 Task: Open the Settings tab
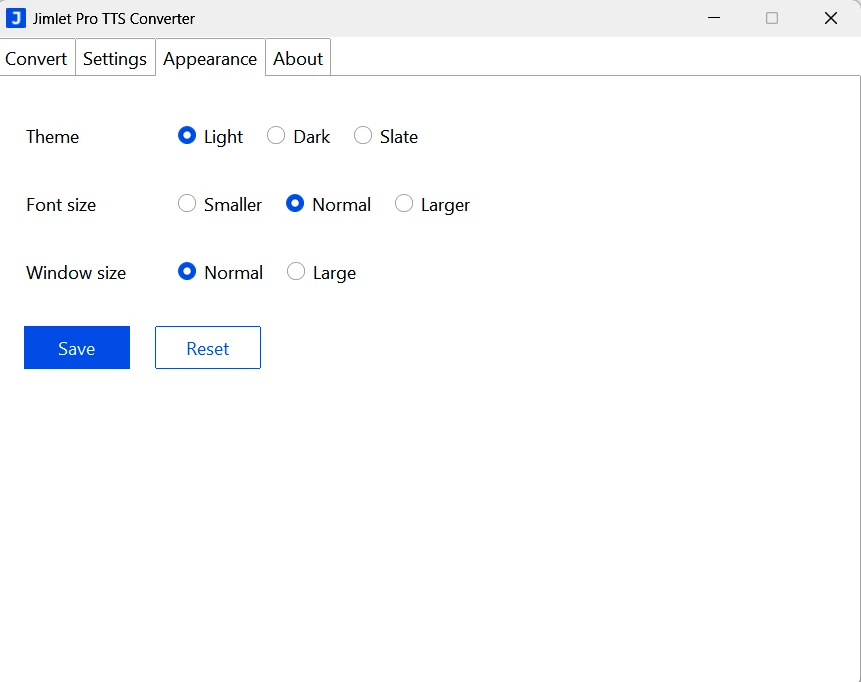[114, 58]
